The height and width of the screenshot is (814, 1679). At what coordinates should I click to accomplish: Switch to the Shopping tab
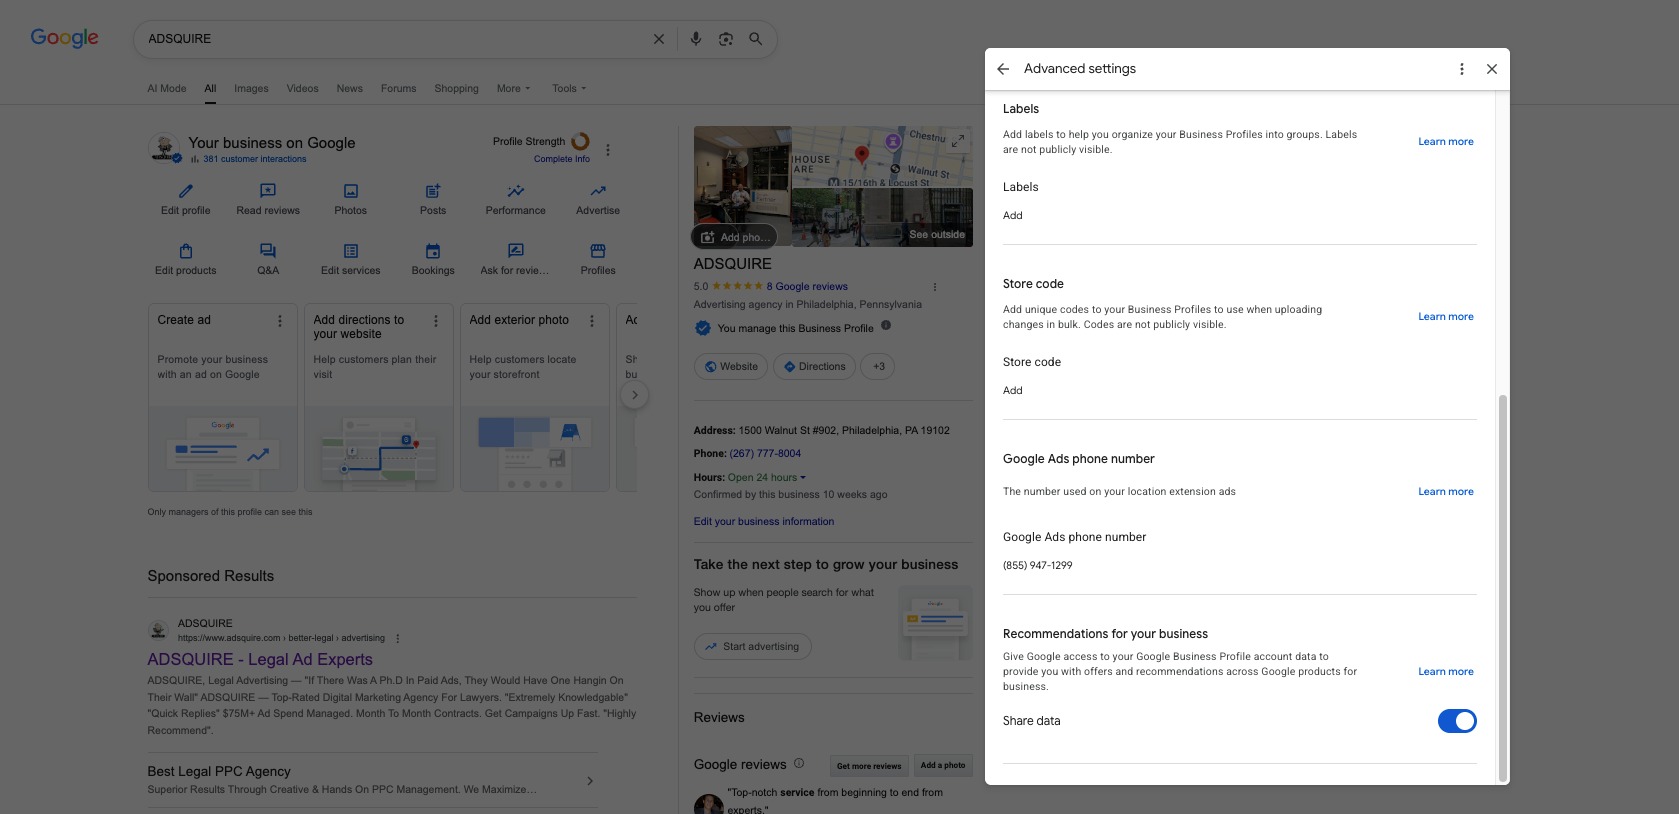(x=457, y=88)
